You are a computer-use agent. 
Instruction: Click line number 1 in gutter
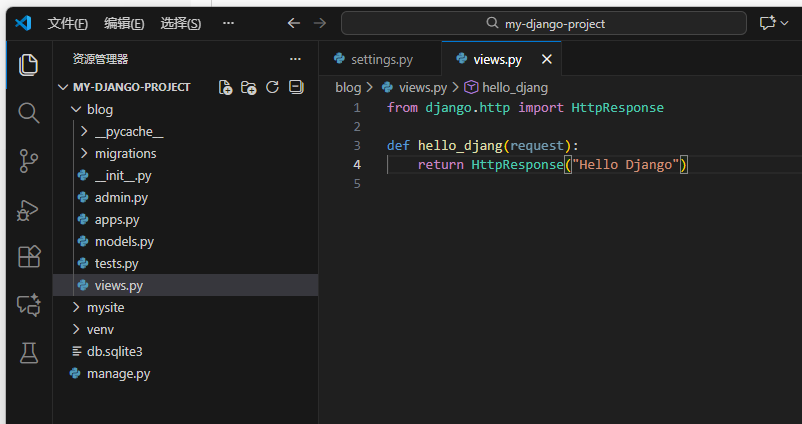(357, 108)
